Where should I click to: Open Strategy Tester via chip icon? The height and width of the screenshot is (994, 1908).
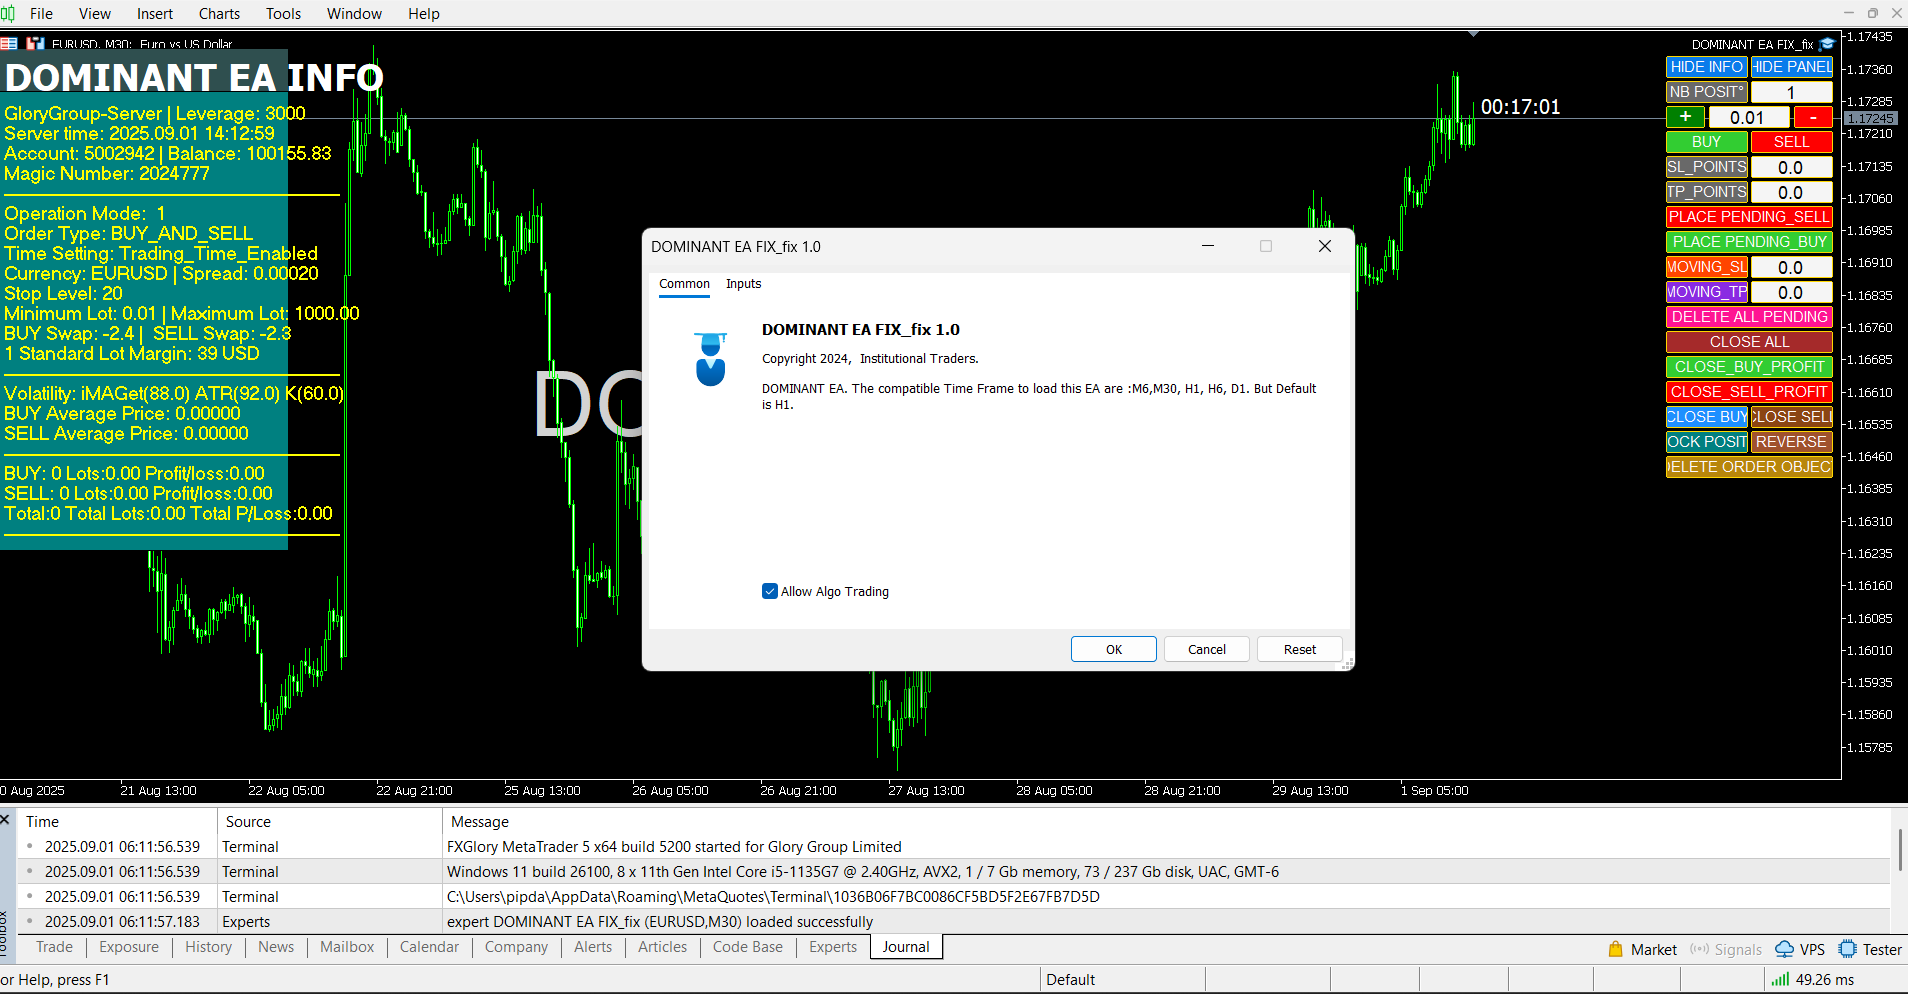pyautogui.click(x=1848, y=949)
